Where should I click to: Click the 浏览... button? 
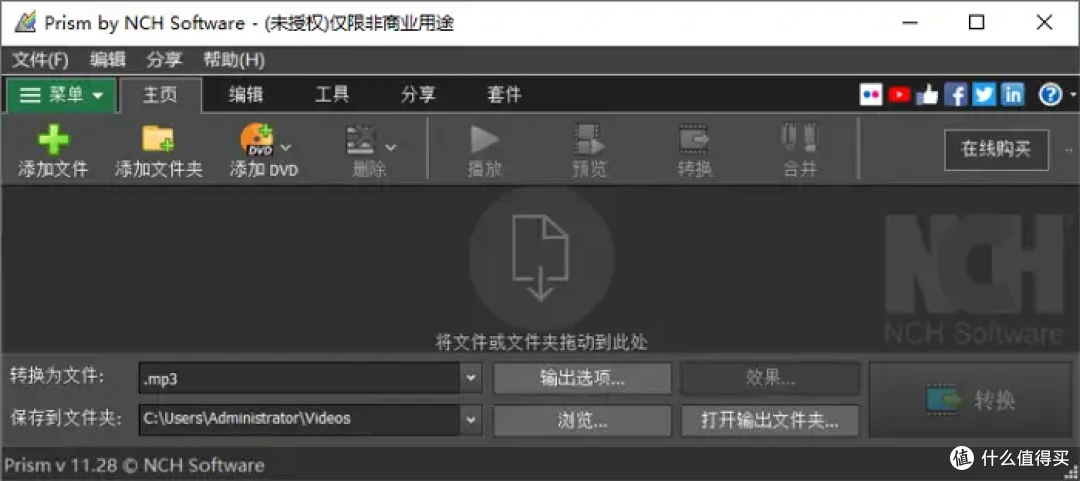click(582, 420)
